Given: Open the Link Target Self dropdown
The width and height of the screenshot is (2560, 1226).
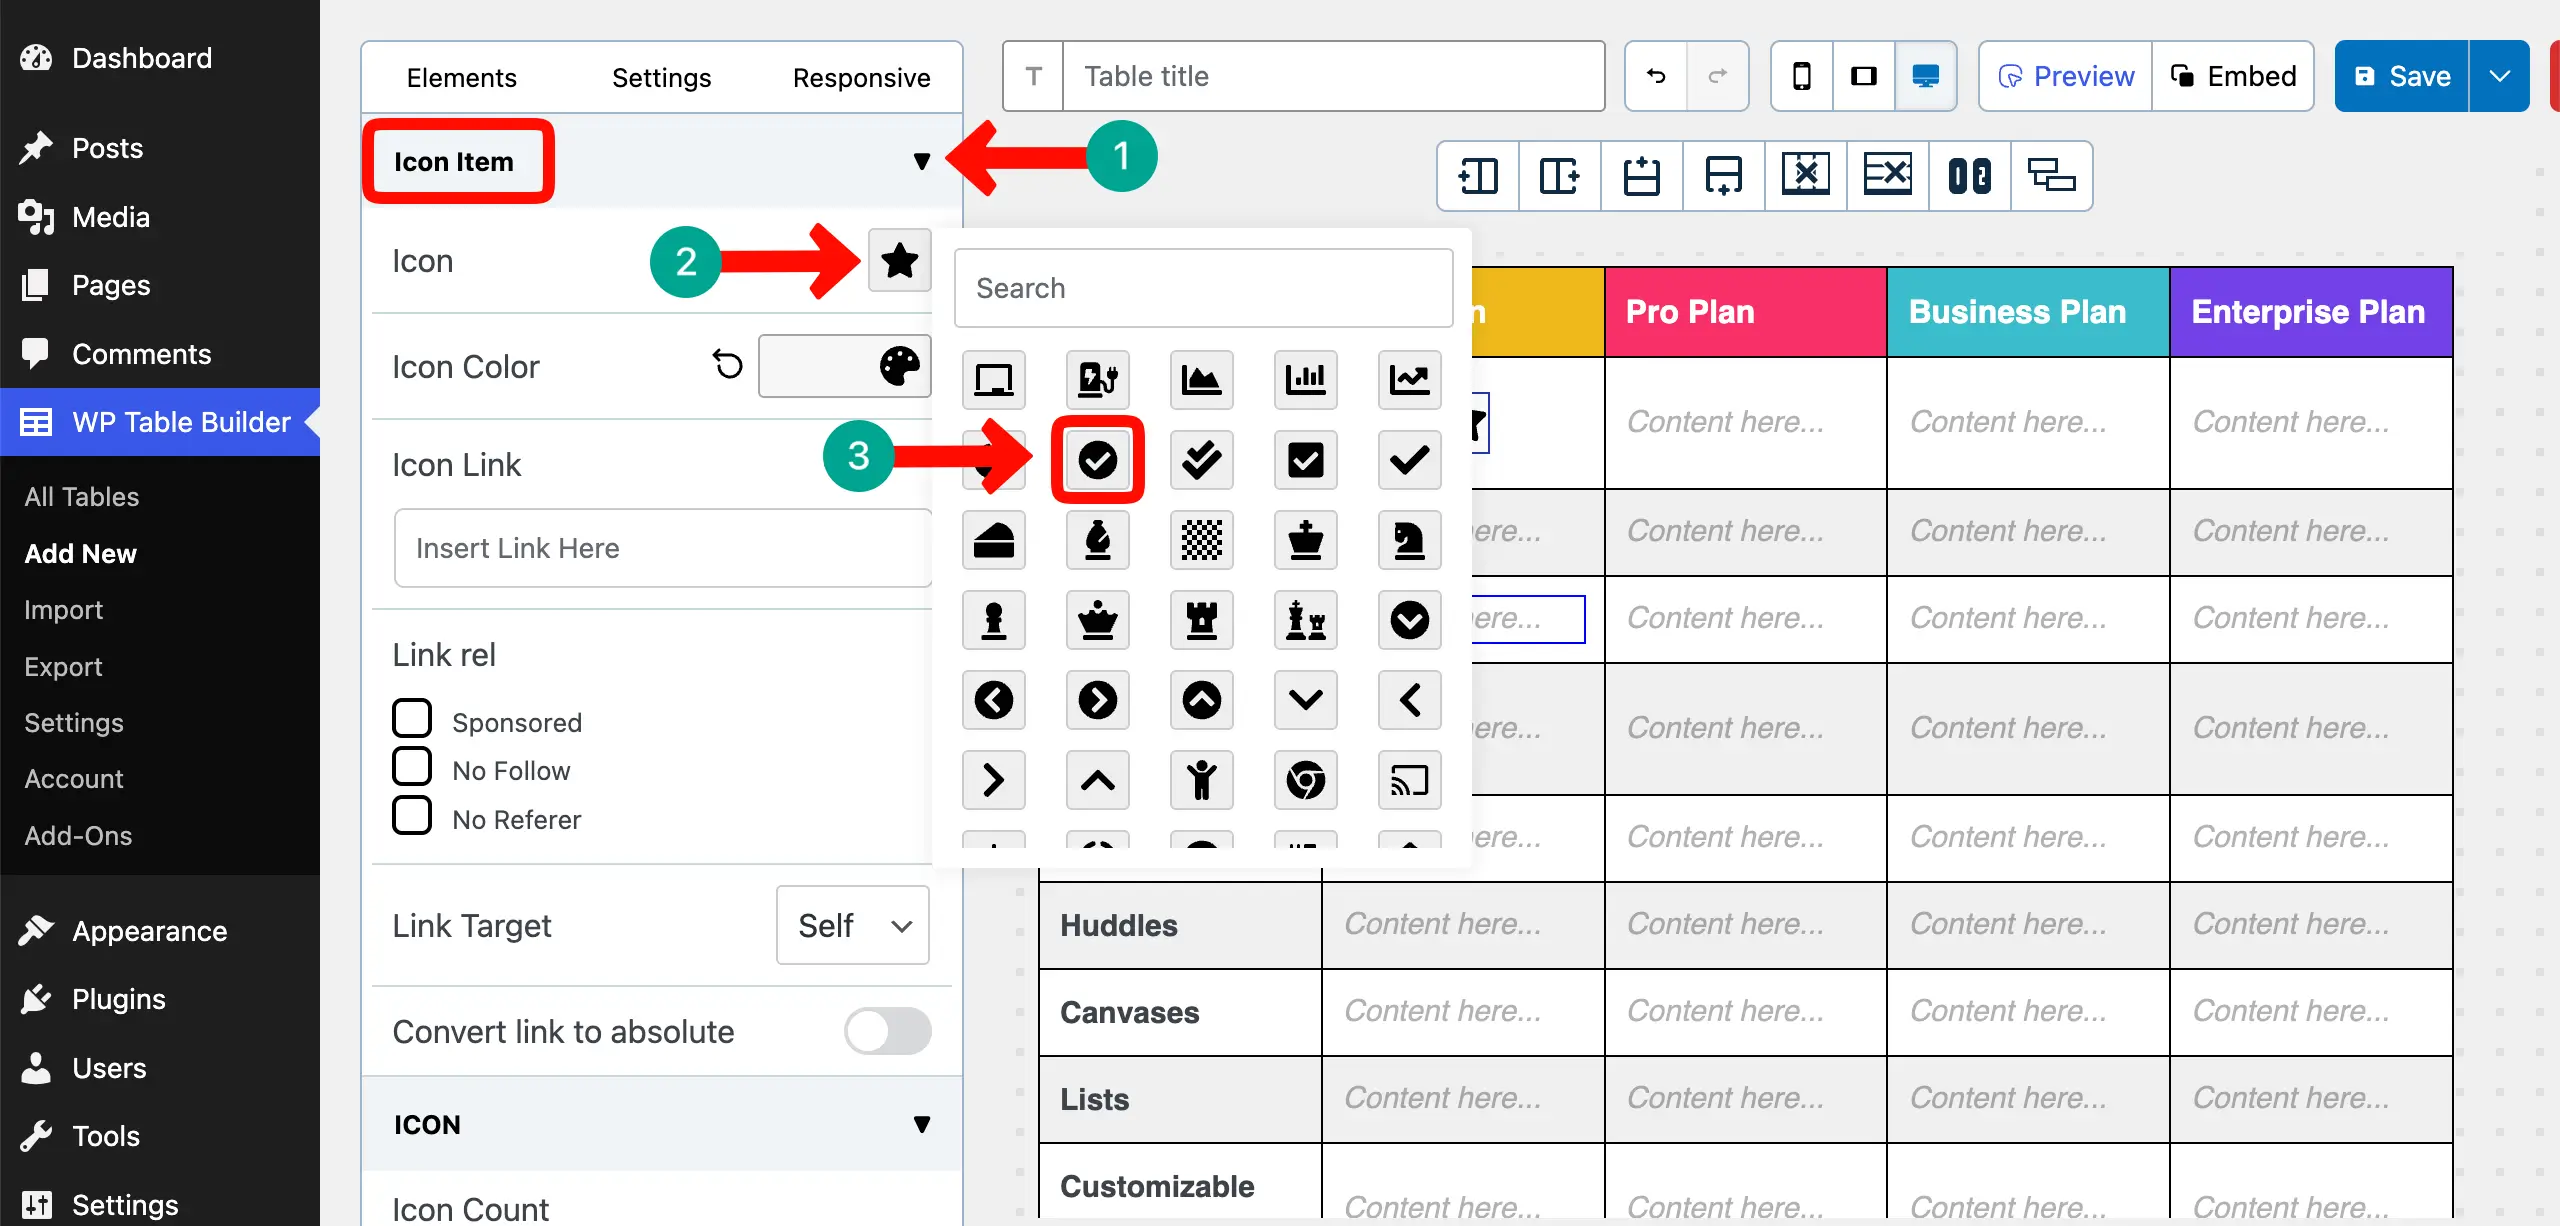Looking at the screenshot, I should [853, 925].
